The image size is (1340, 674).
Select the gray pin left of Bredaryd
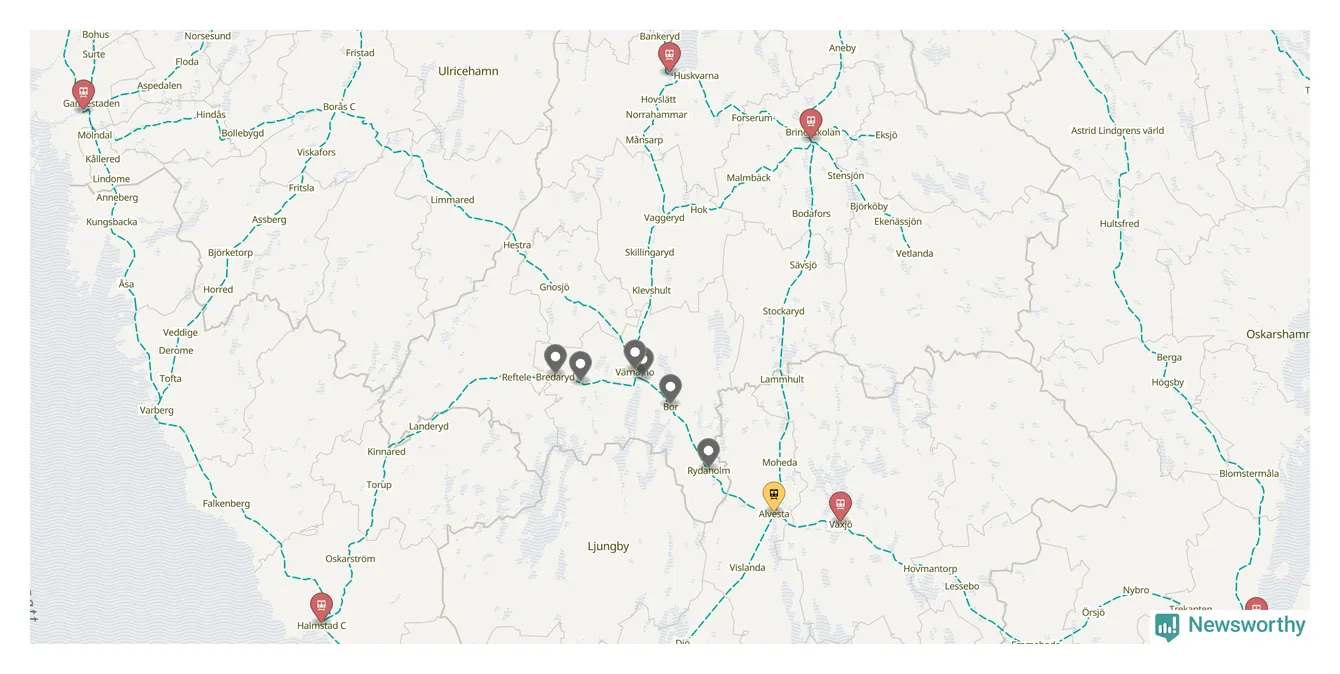555,360
